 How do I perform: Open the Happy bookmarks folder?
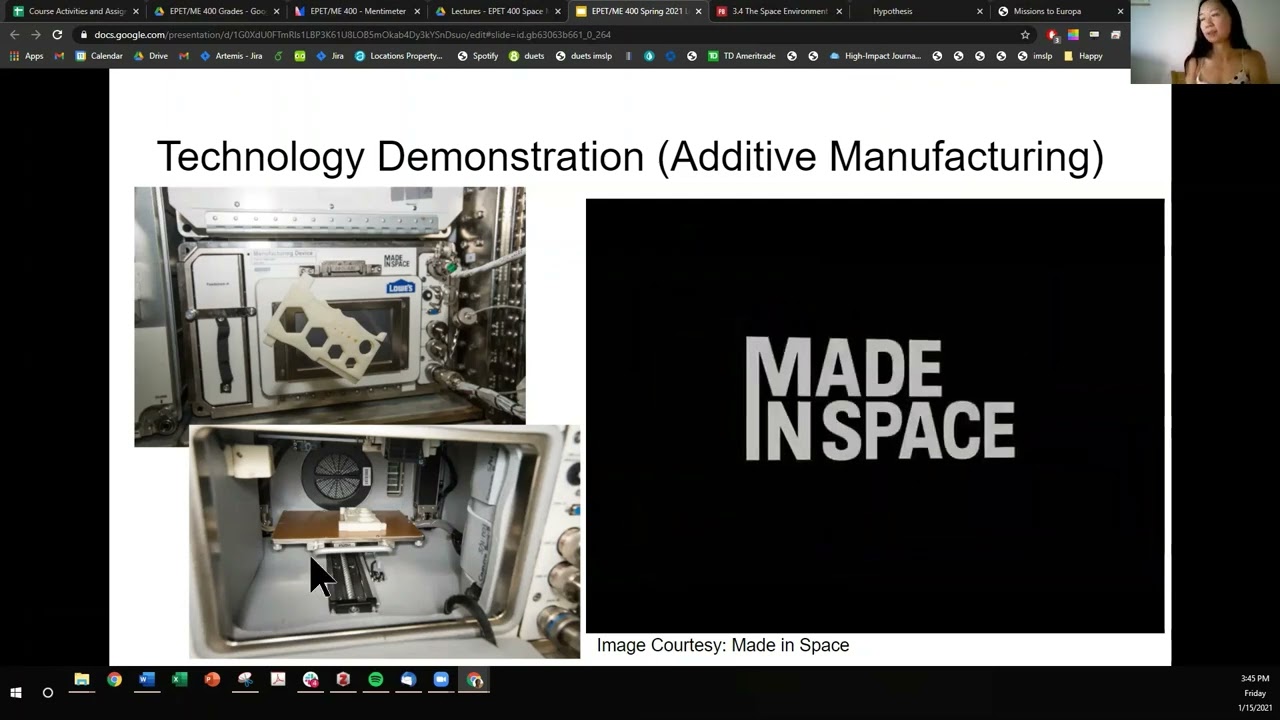(1083, 56)
